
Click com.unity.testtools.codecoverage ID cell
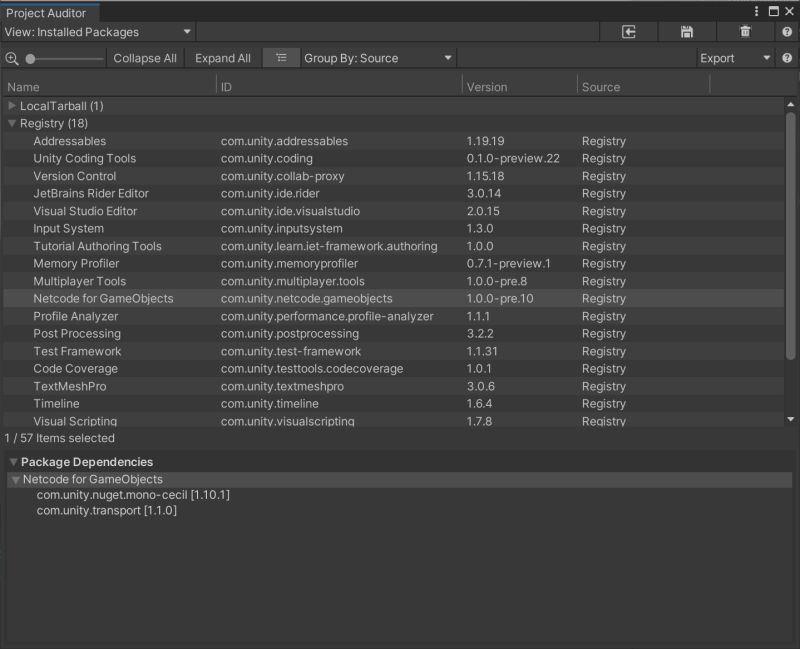pyautogui.click(x=312, y=368)
